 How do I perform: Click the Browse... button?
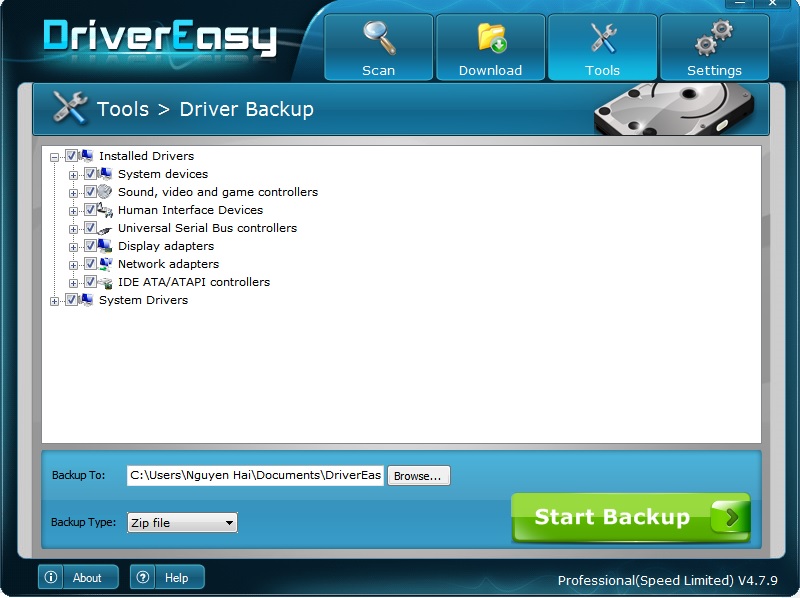(419, 476)
